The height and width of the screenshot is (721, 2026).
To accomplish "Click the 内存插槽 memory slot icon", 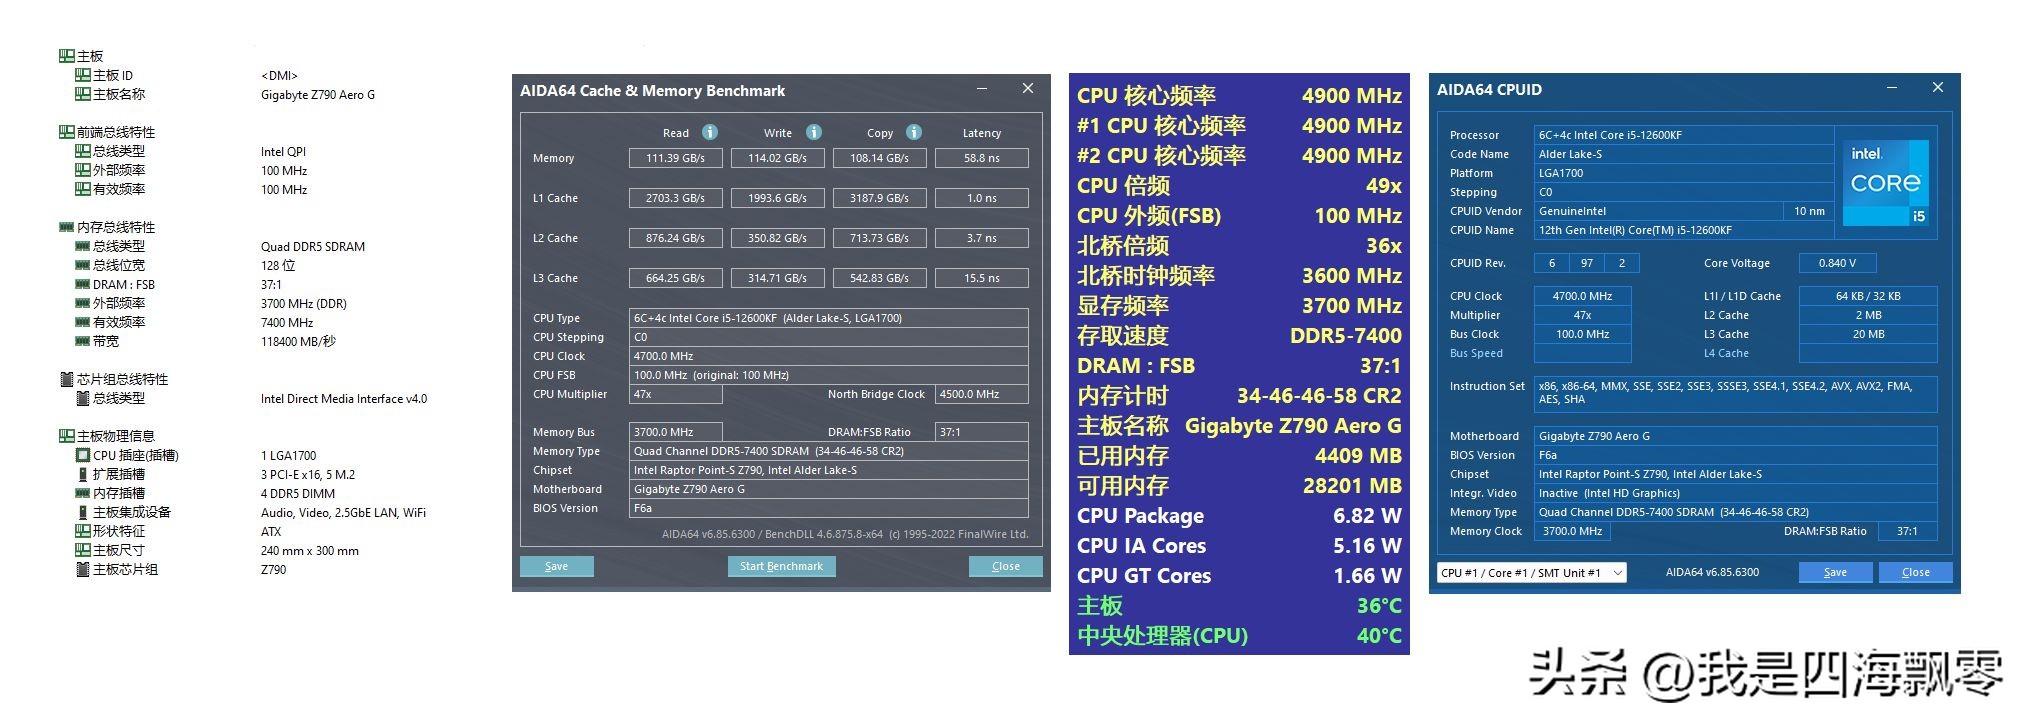I will coord(83,493).
